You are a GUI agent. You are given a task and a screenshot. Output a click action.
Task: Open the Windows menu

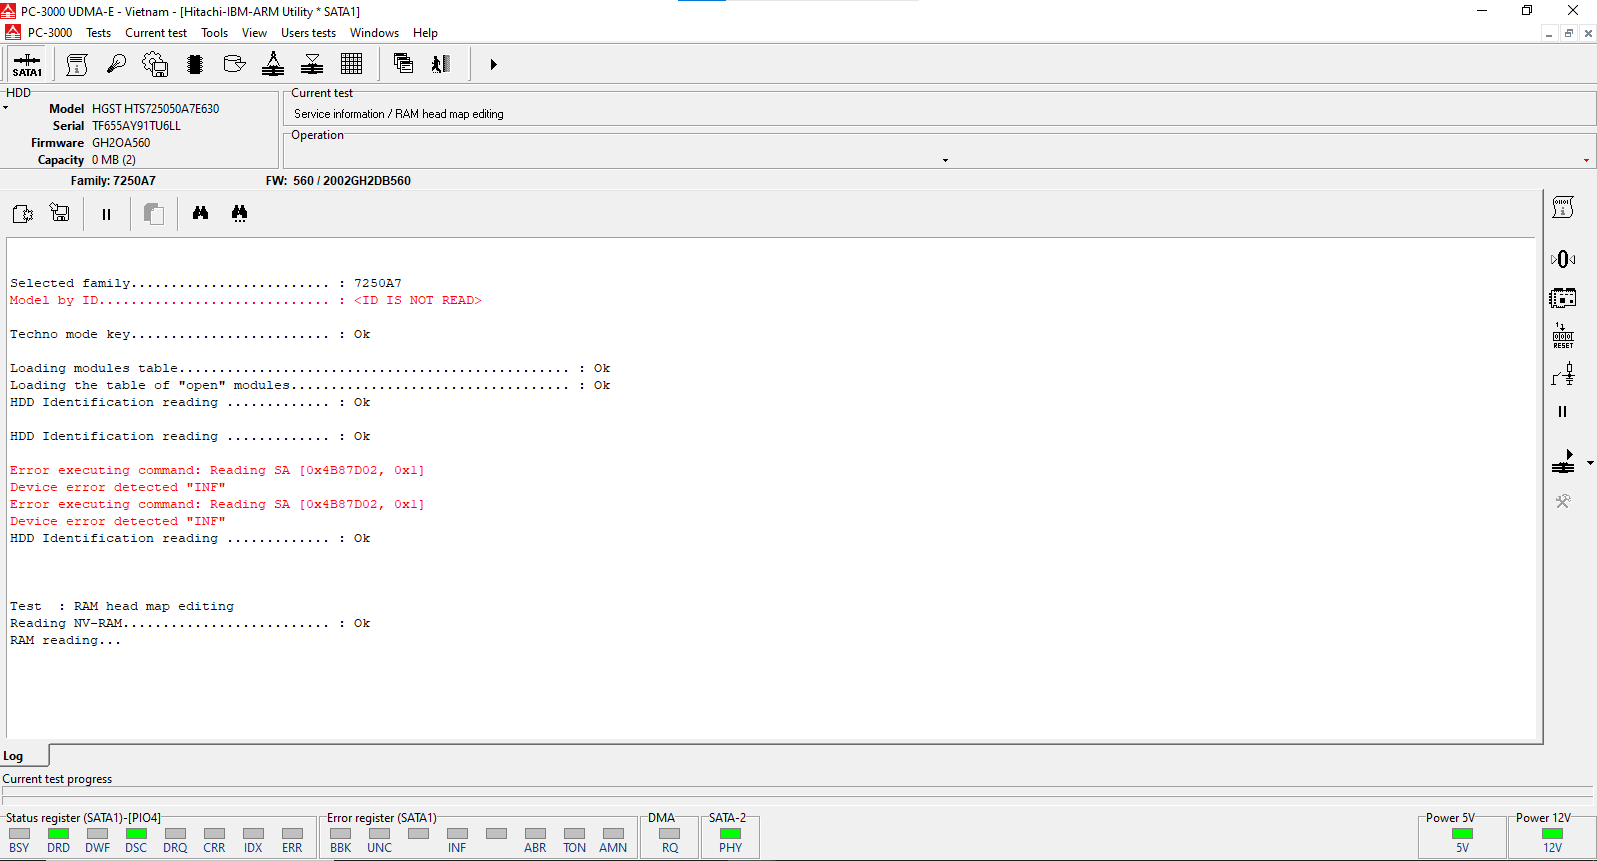tap(375, 33)
